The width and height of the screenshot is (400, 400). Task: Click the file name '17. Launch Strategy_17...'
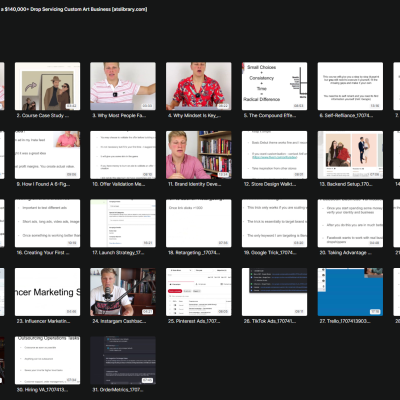(118, 253)
